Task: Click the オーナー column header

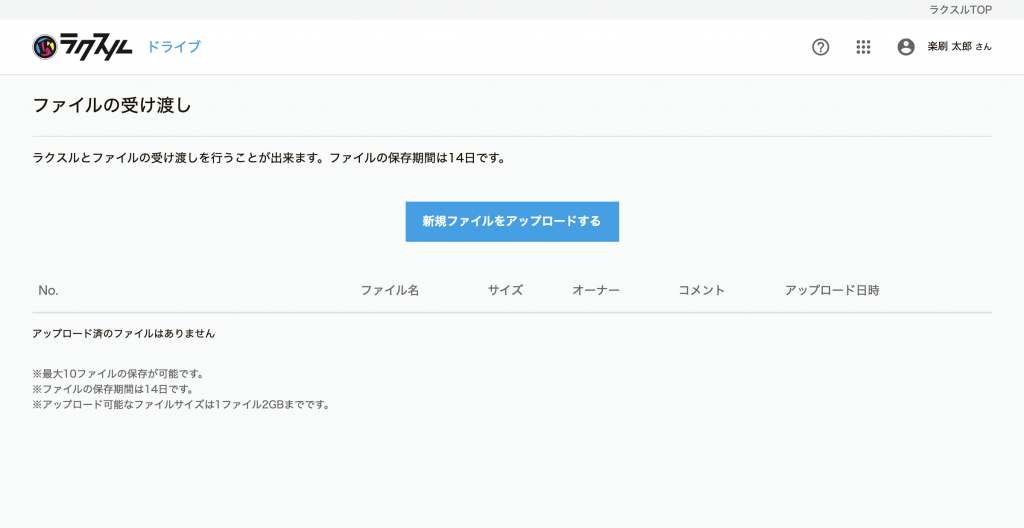Action: coord(596,290)
